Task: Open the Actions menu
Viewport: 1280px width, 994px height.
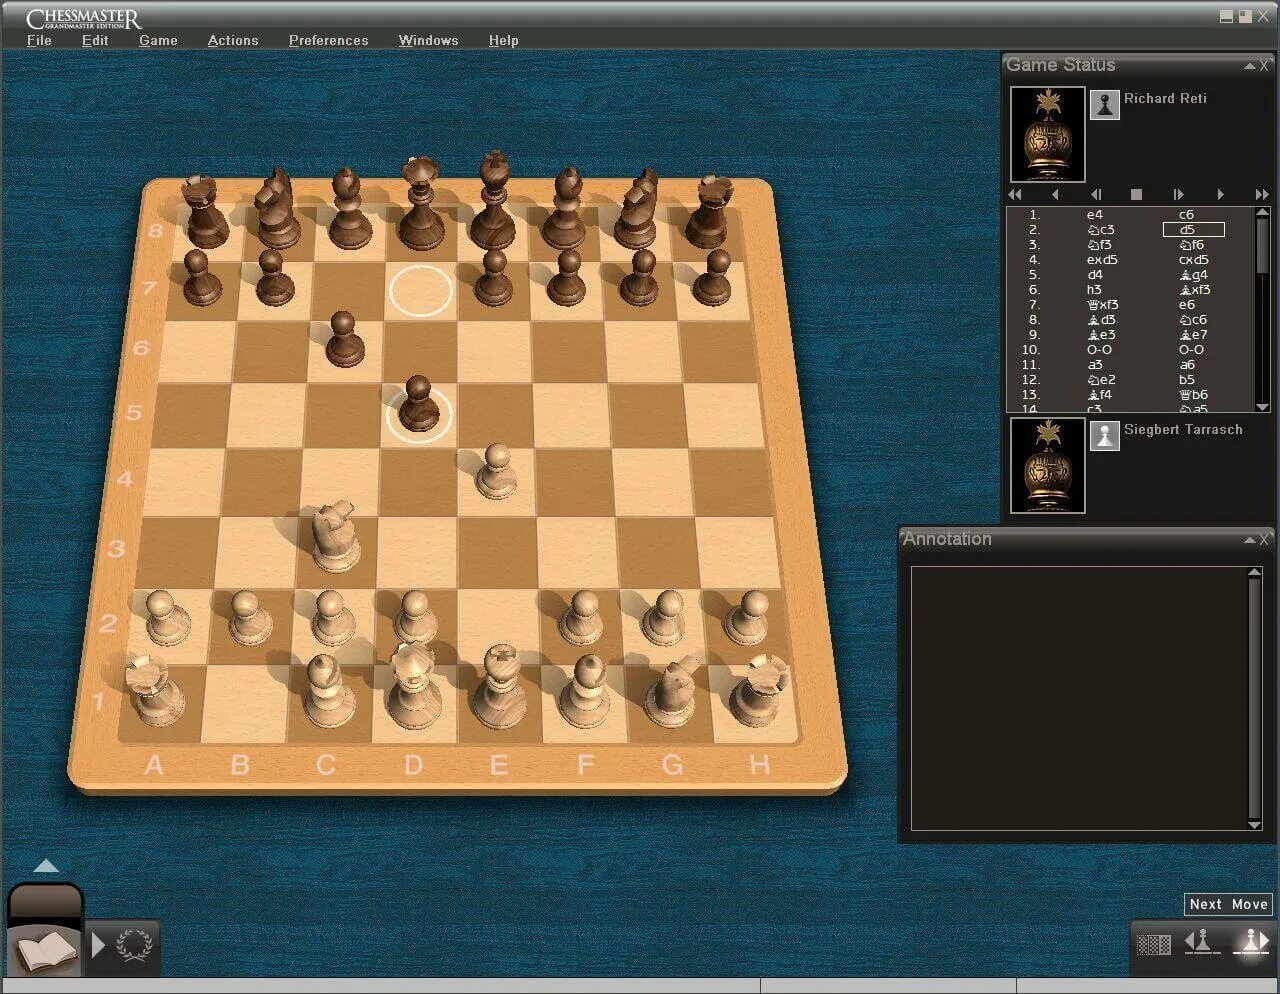Action: 233,40
